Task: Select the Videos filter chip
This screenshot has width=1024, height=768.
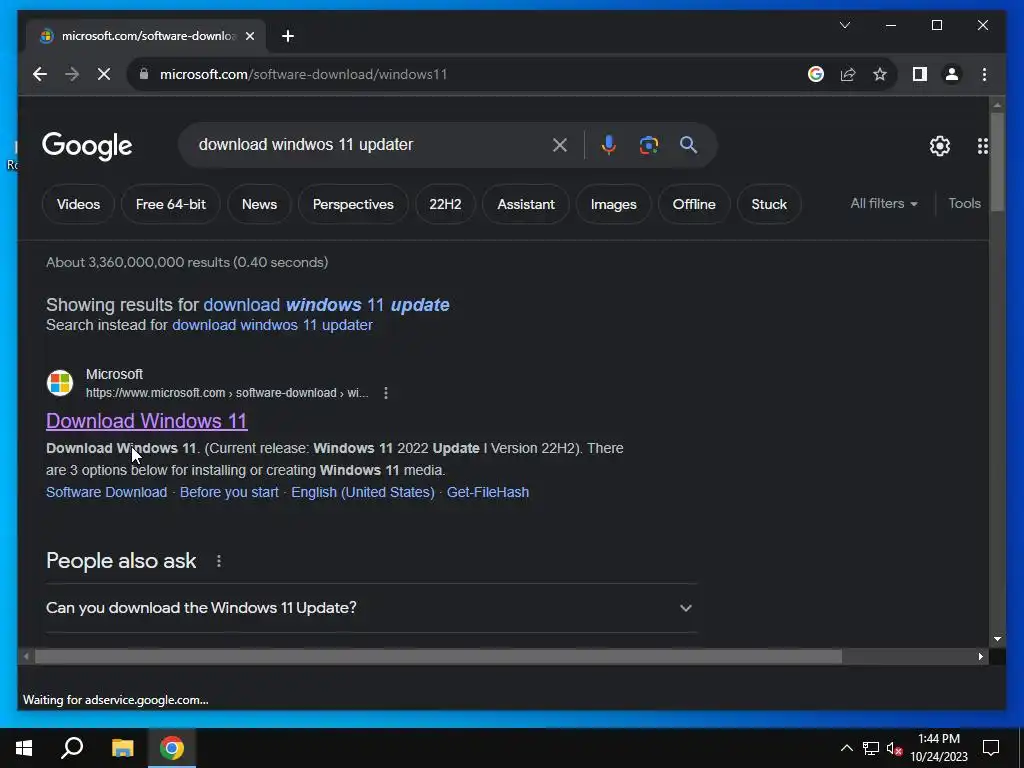Action: point(78,204)
